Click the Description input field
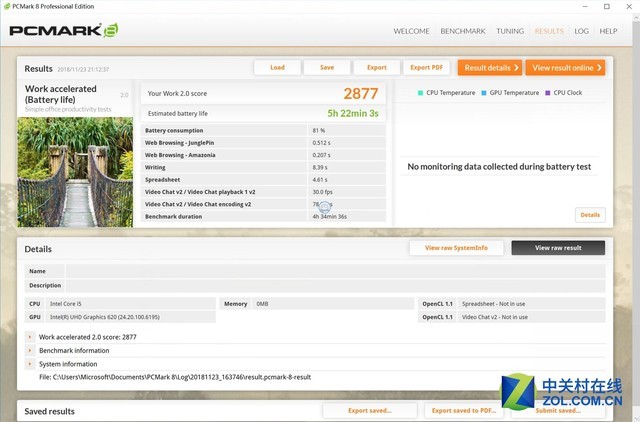640x422 pixels. point(336,285)
